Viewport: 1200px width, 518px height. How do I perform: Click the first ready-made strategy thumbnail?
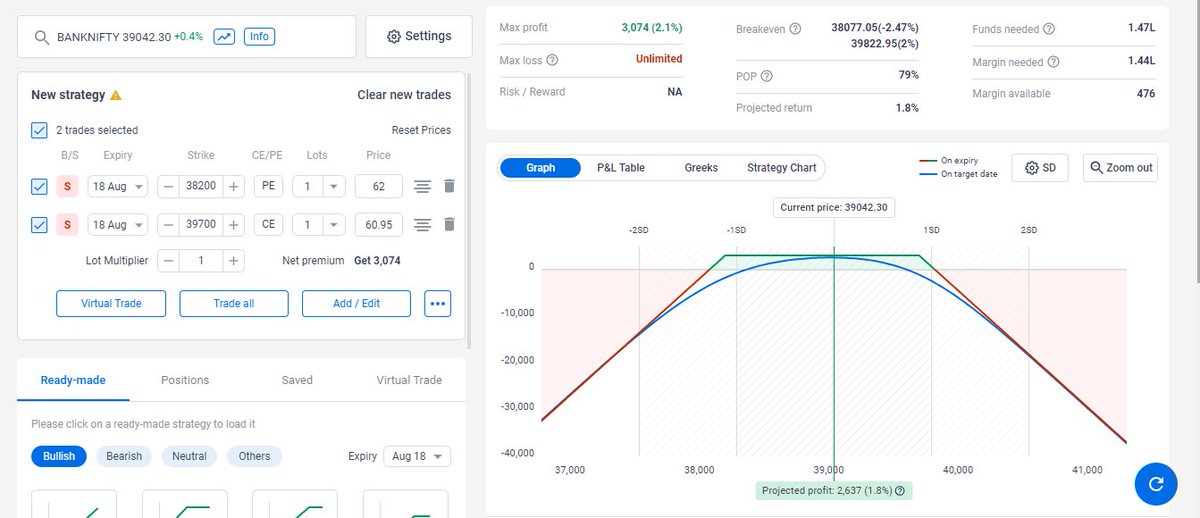[74, 504]
